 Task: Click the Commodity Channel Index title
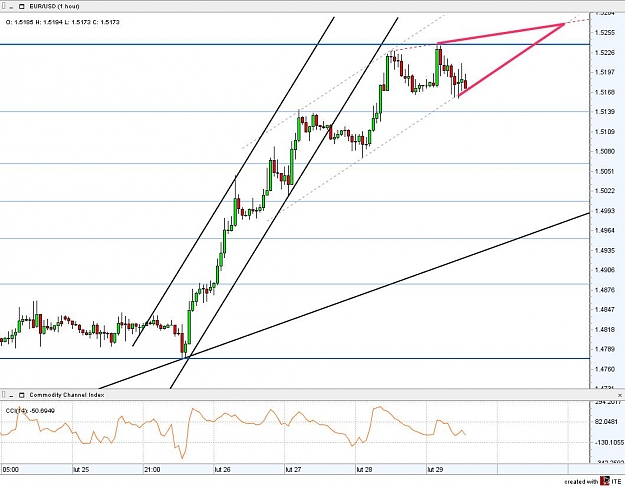coord(67,395)
